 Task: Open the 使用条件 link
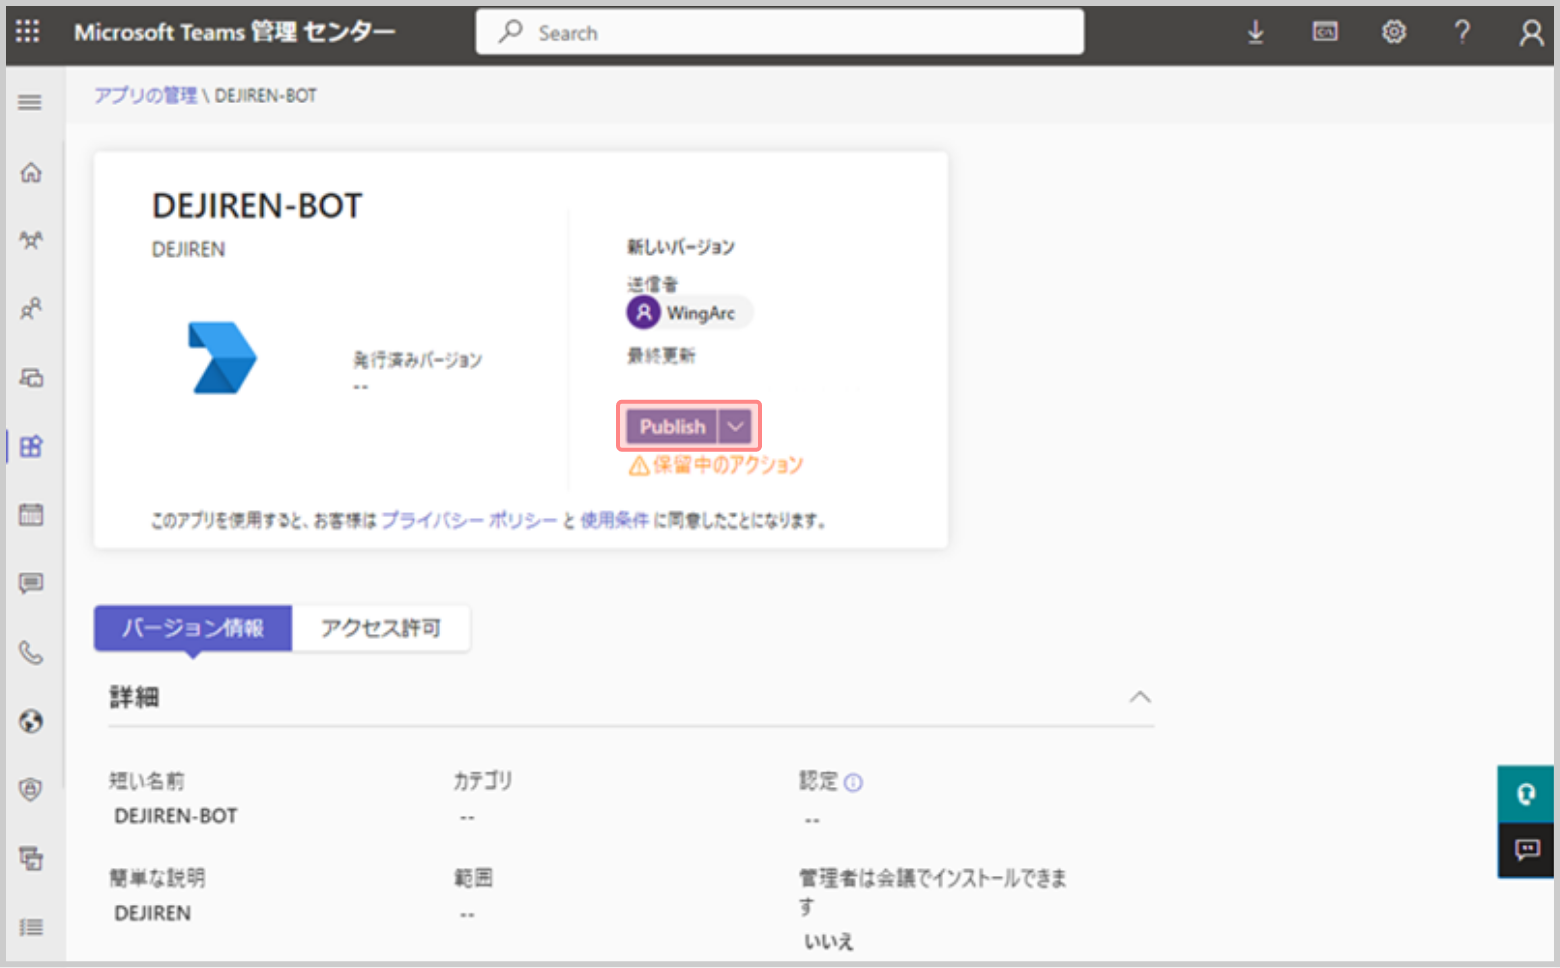(614, 520)
